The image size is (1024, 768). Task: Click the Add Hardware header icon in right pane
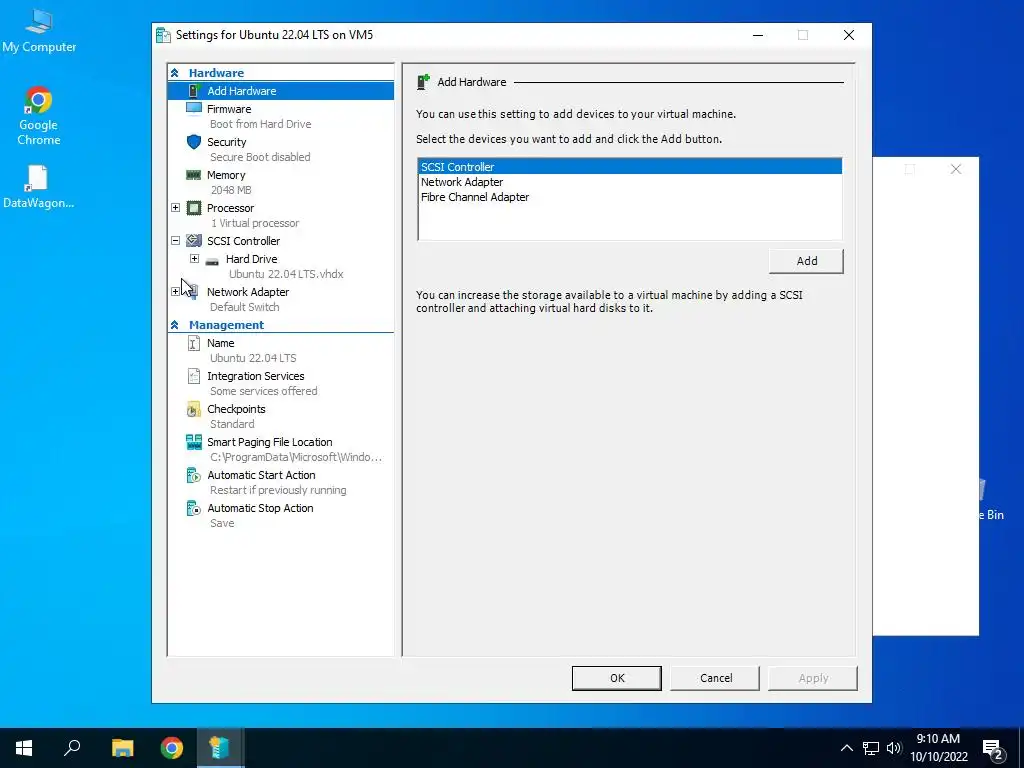pos(423,82)
